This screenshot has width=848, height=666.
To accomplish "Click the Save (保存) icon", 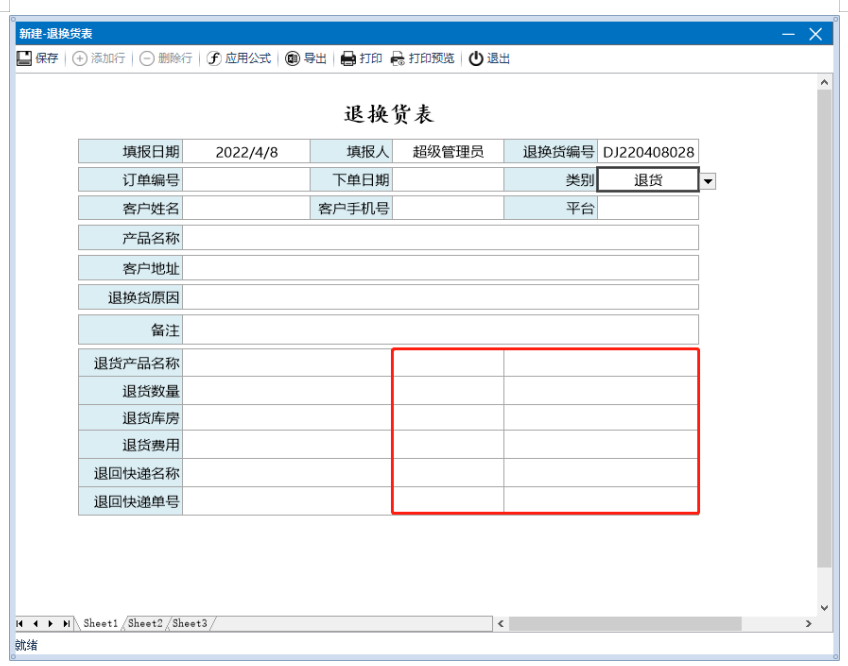I will (x=25, y=59).
